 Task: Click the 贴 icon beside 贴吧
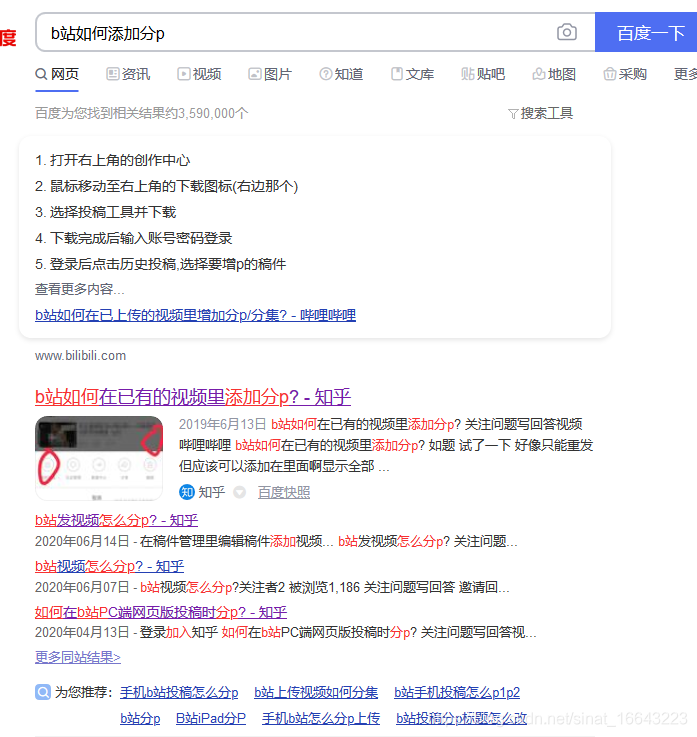pyautogui.click(x=468, y=74)
